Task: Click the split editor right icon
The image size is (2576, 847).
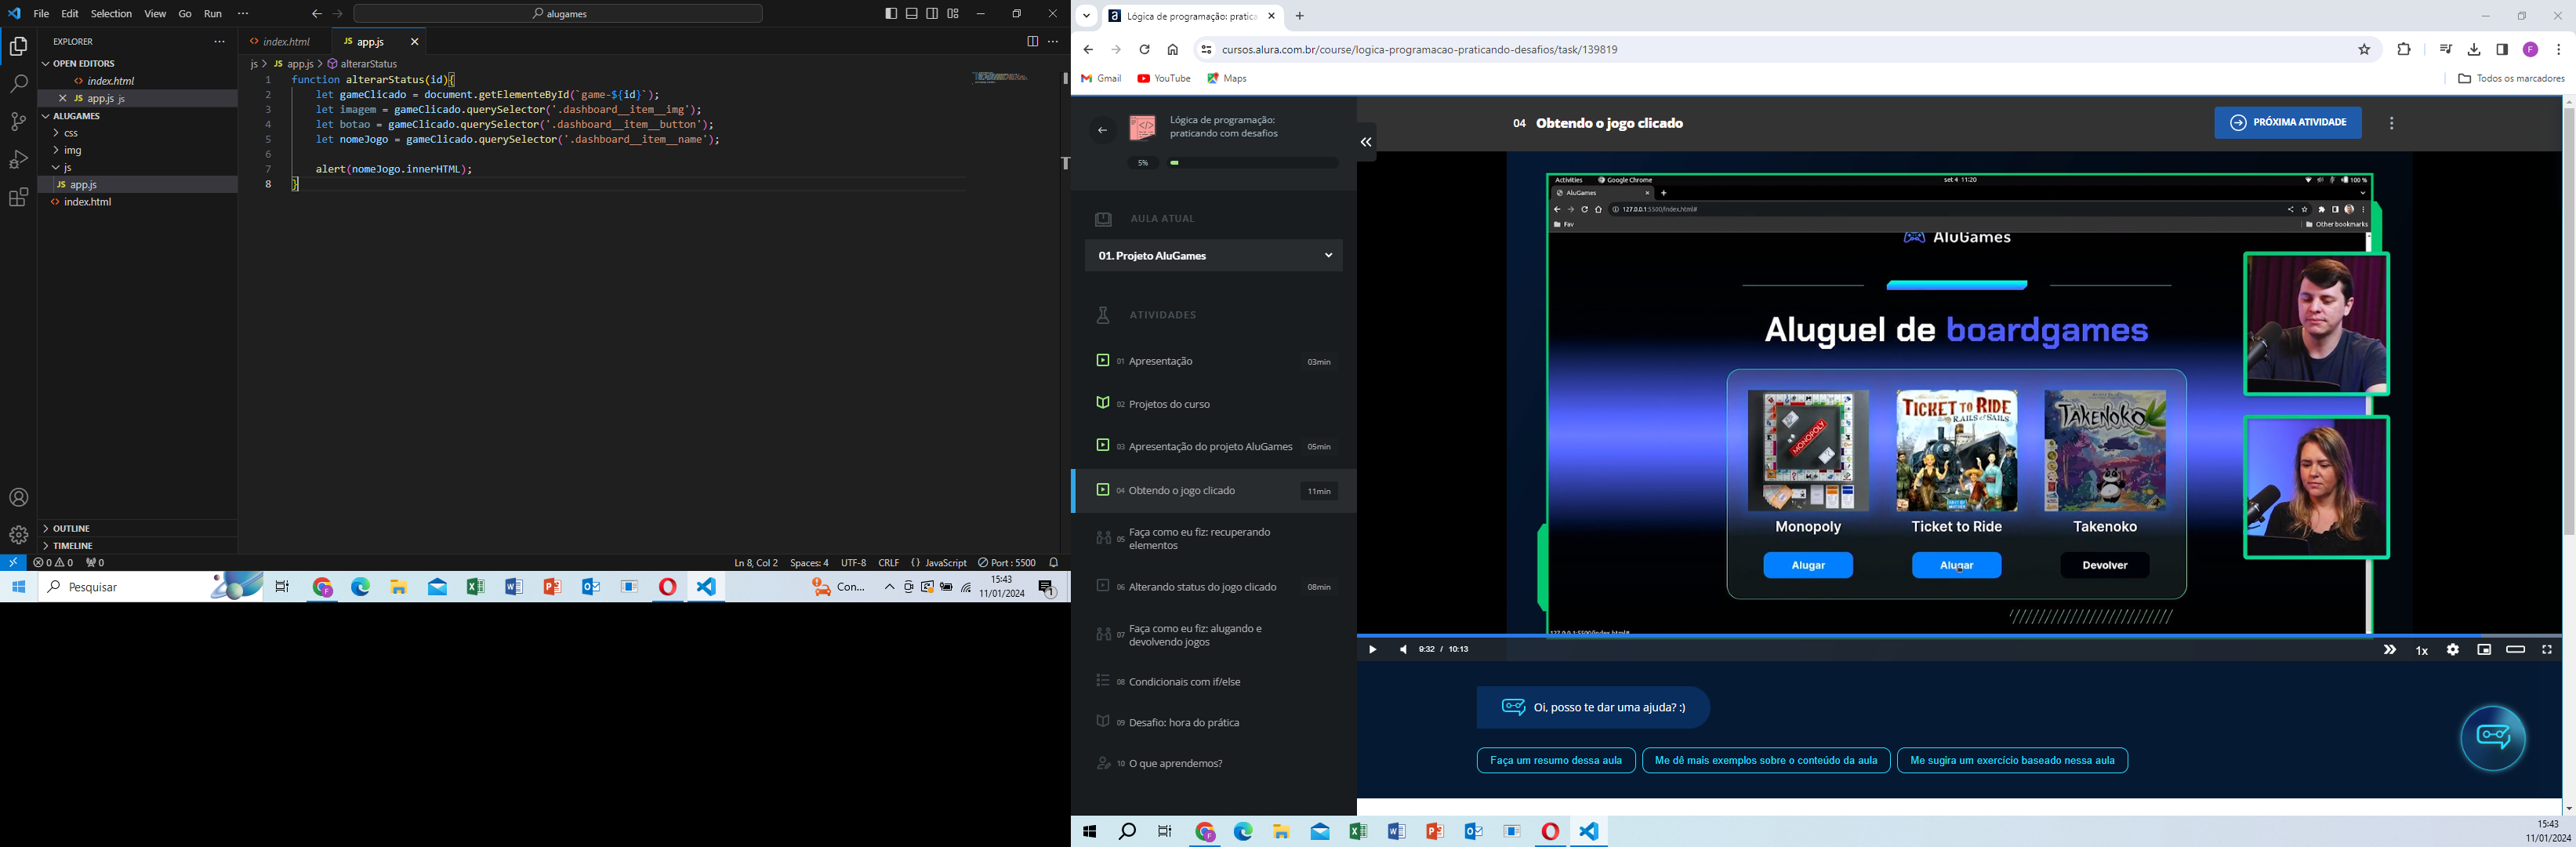Action: click(1032, 42)
